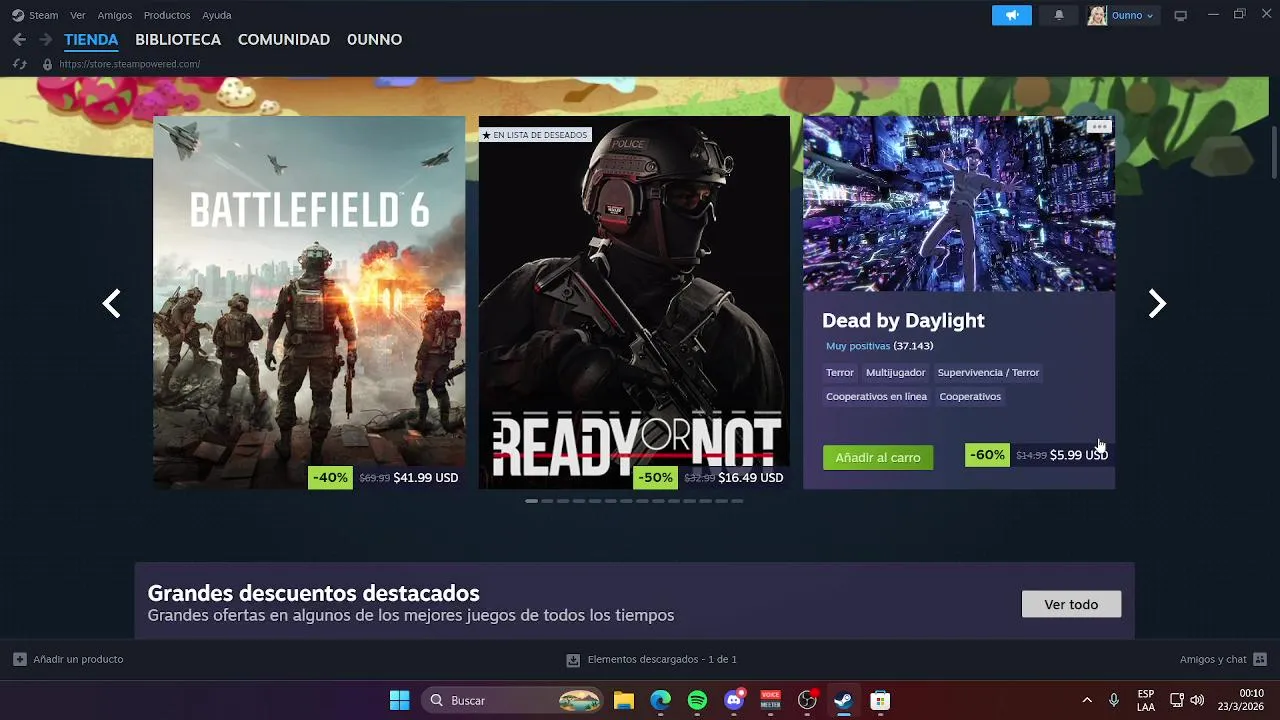Open the Ready or Not game card
Screen dimensions: 1280x720
(x=634, y=302)
